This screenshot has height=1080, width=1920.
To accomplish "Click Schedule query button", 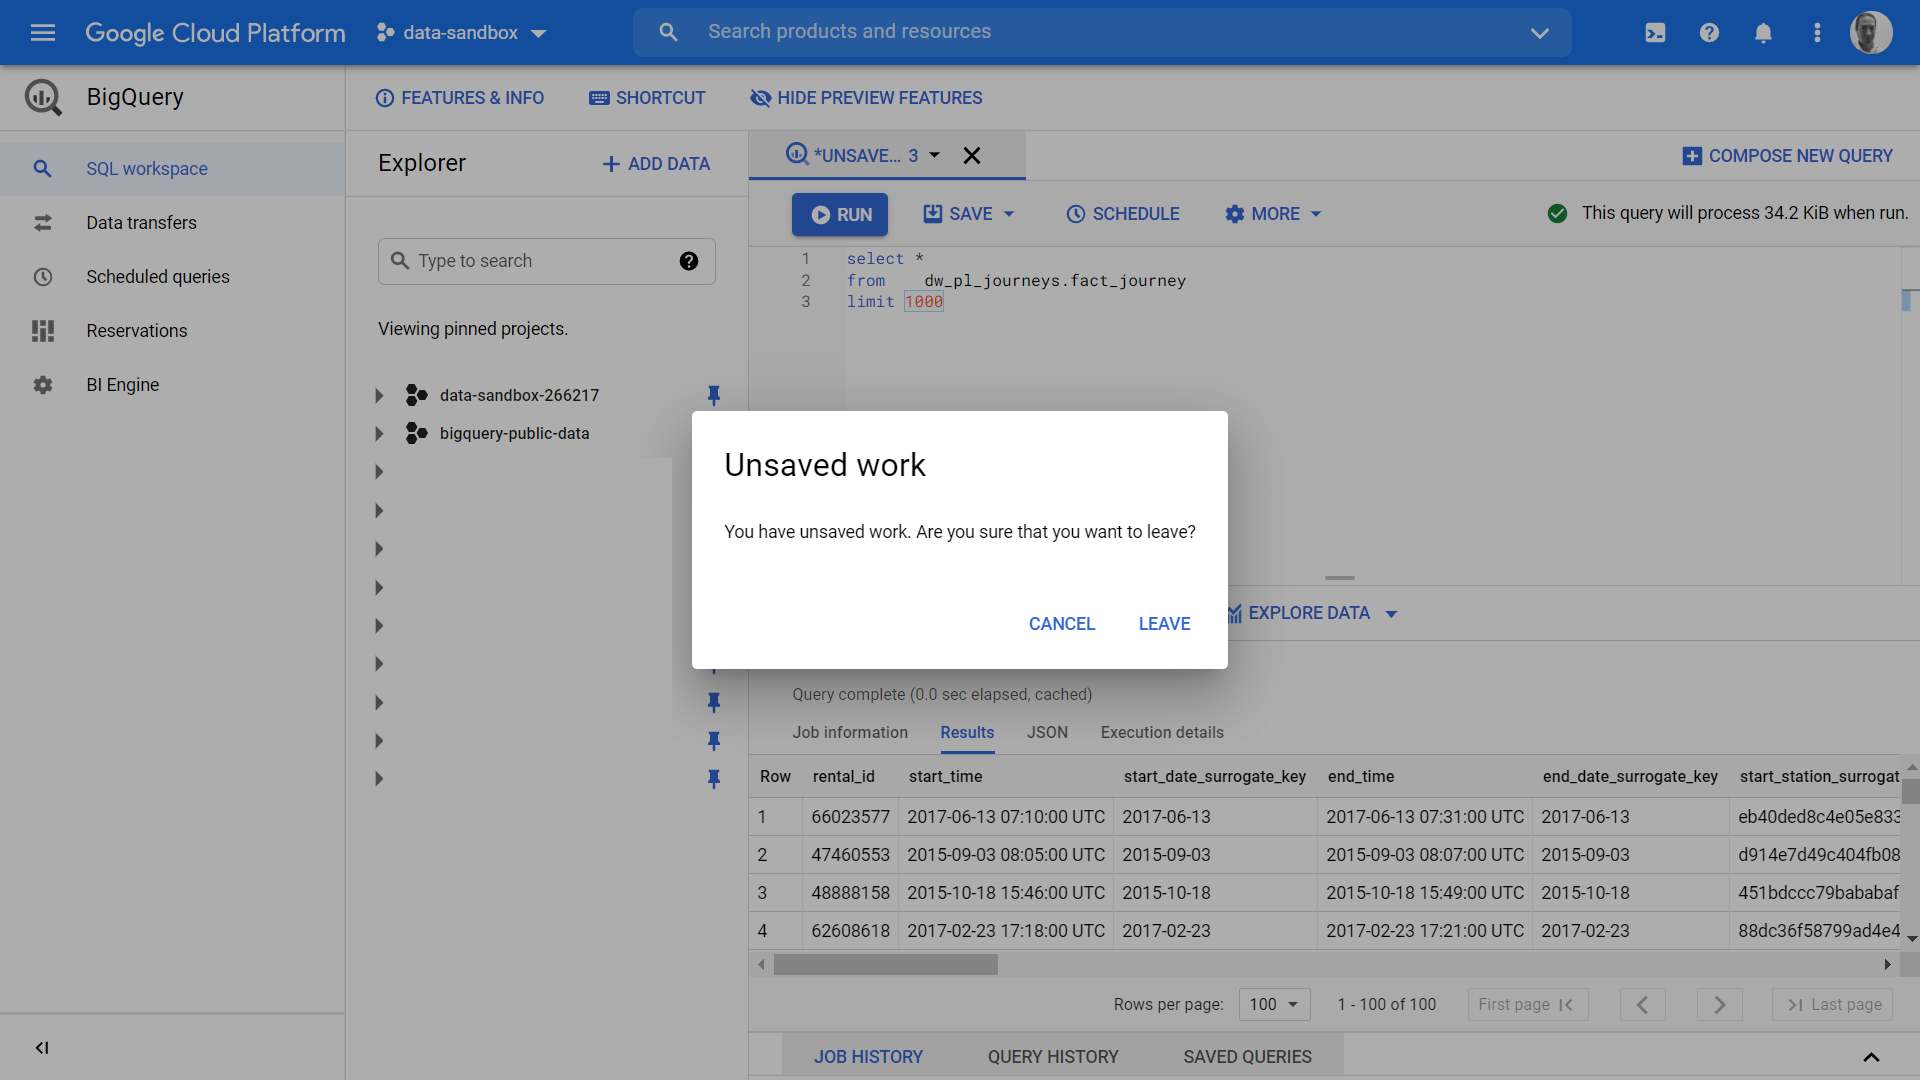I will coord(1123,214).
